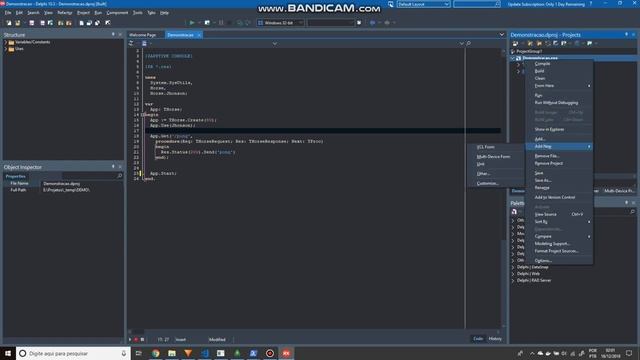Pin the Projects panel using pushpin icon

coord(626,35)
